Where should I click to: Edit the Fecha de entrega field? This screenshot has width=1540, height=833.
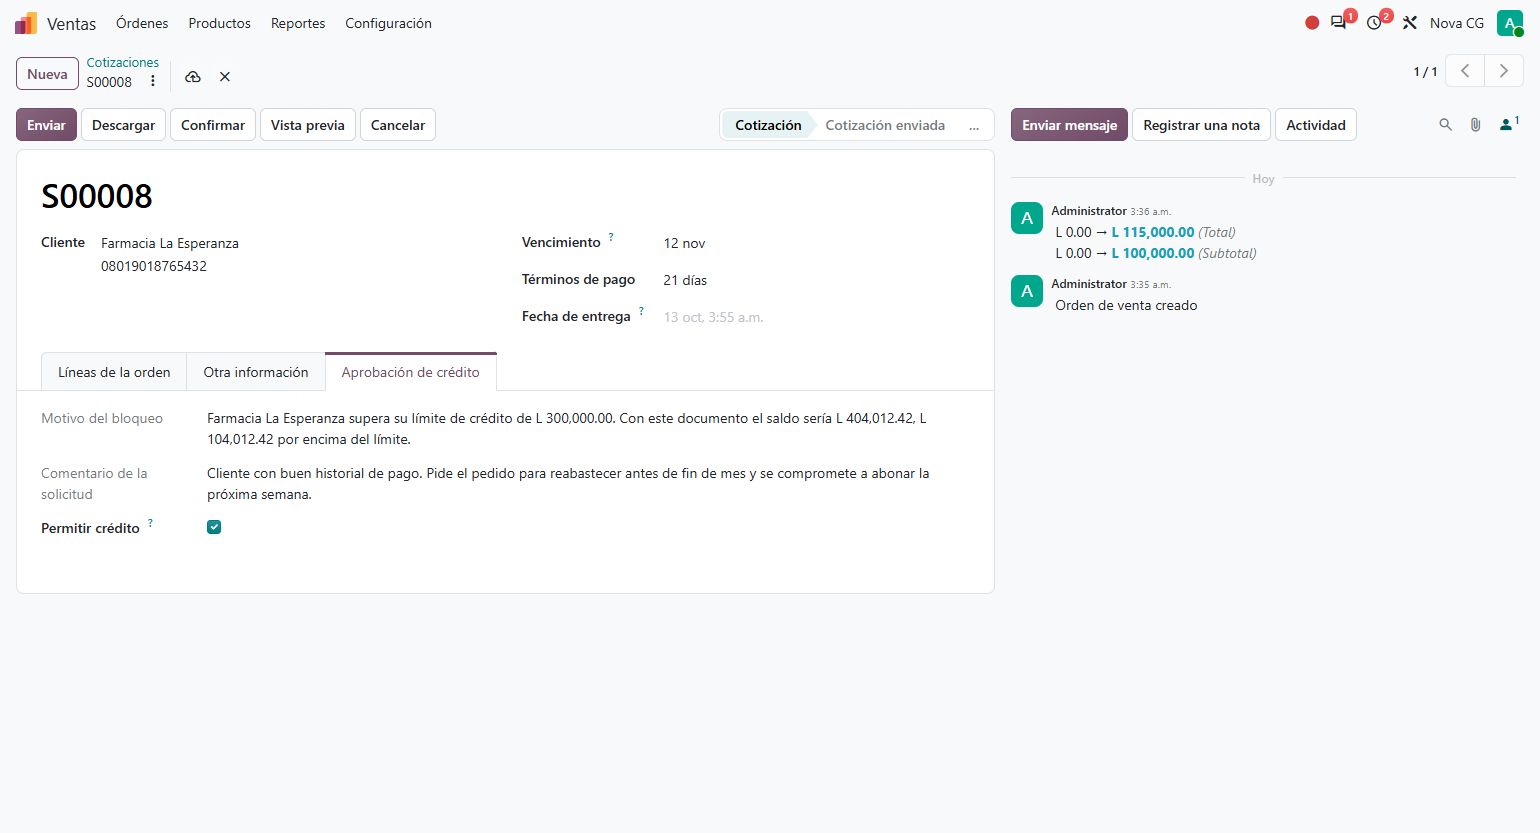pyautogui.click(x=814, y=317)
